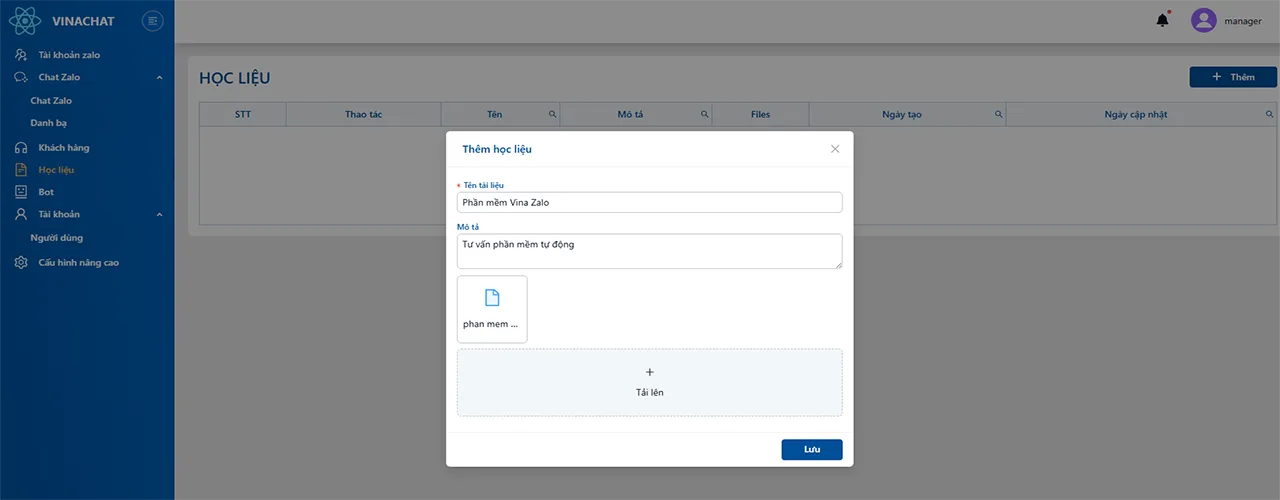
Task: Toggle the sidebar hamburger menu icon
Action: 152,20
